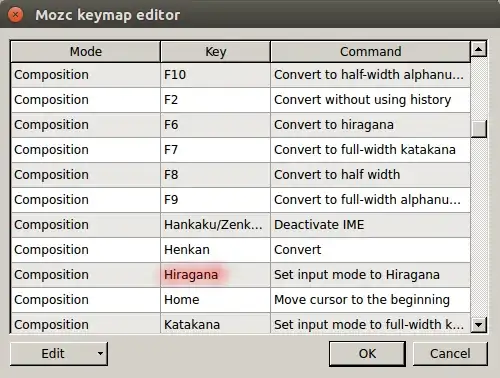The image size is (500, 378).
Task: Click the scrollbar down arrow
Action: 479,324
